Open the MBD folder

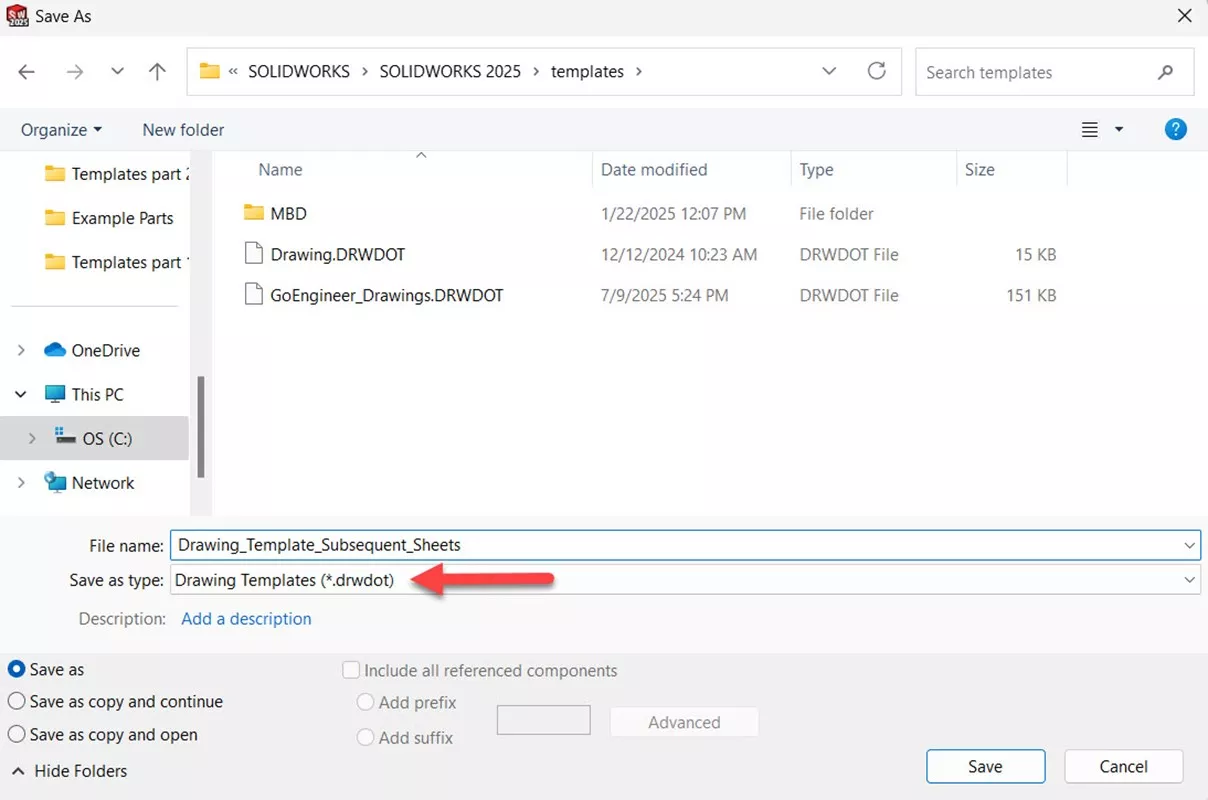(x=288, y=213)
